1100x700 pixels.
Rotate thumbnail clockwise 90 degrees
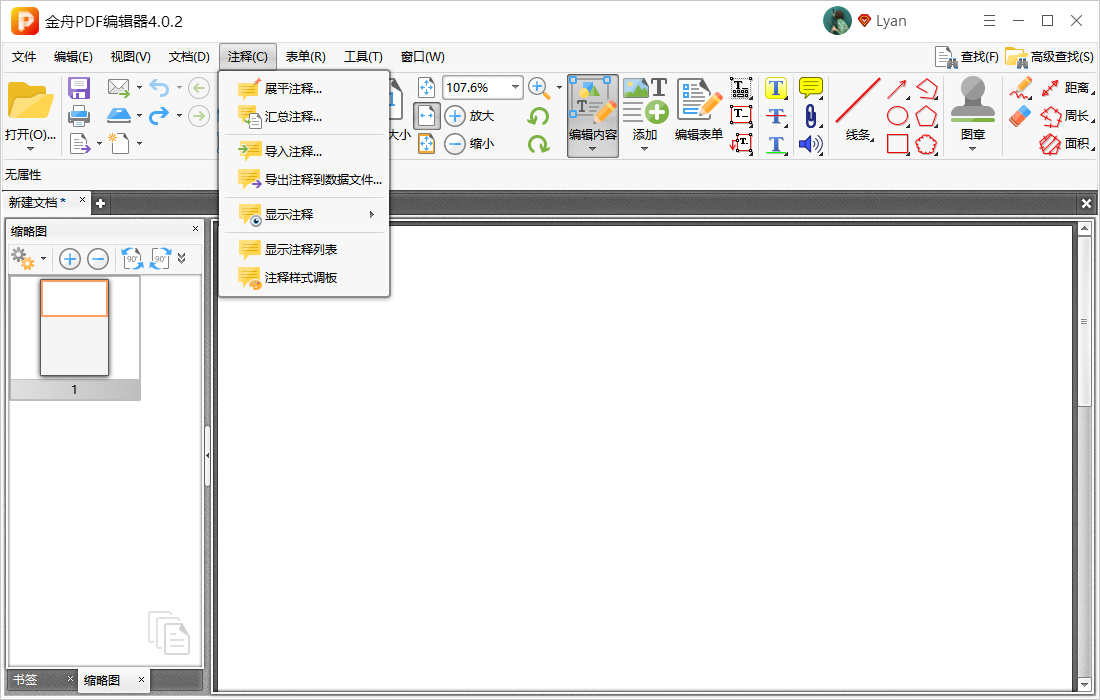coord(161,259)
